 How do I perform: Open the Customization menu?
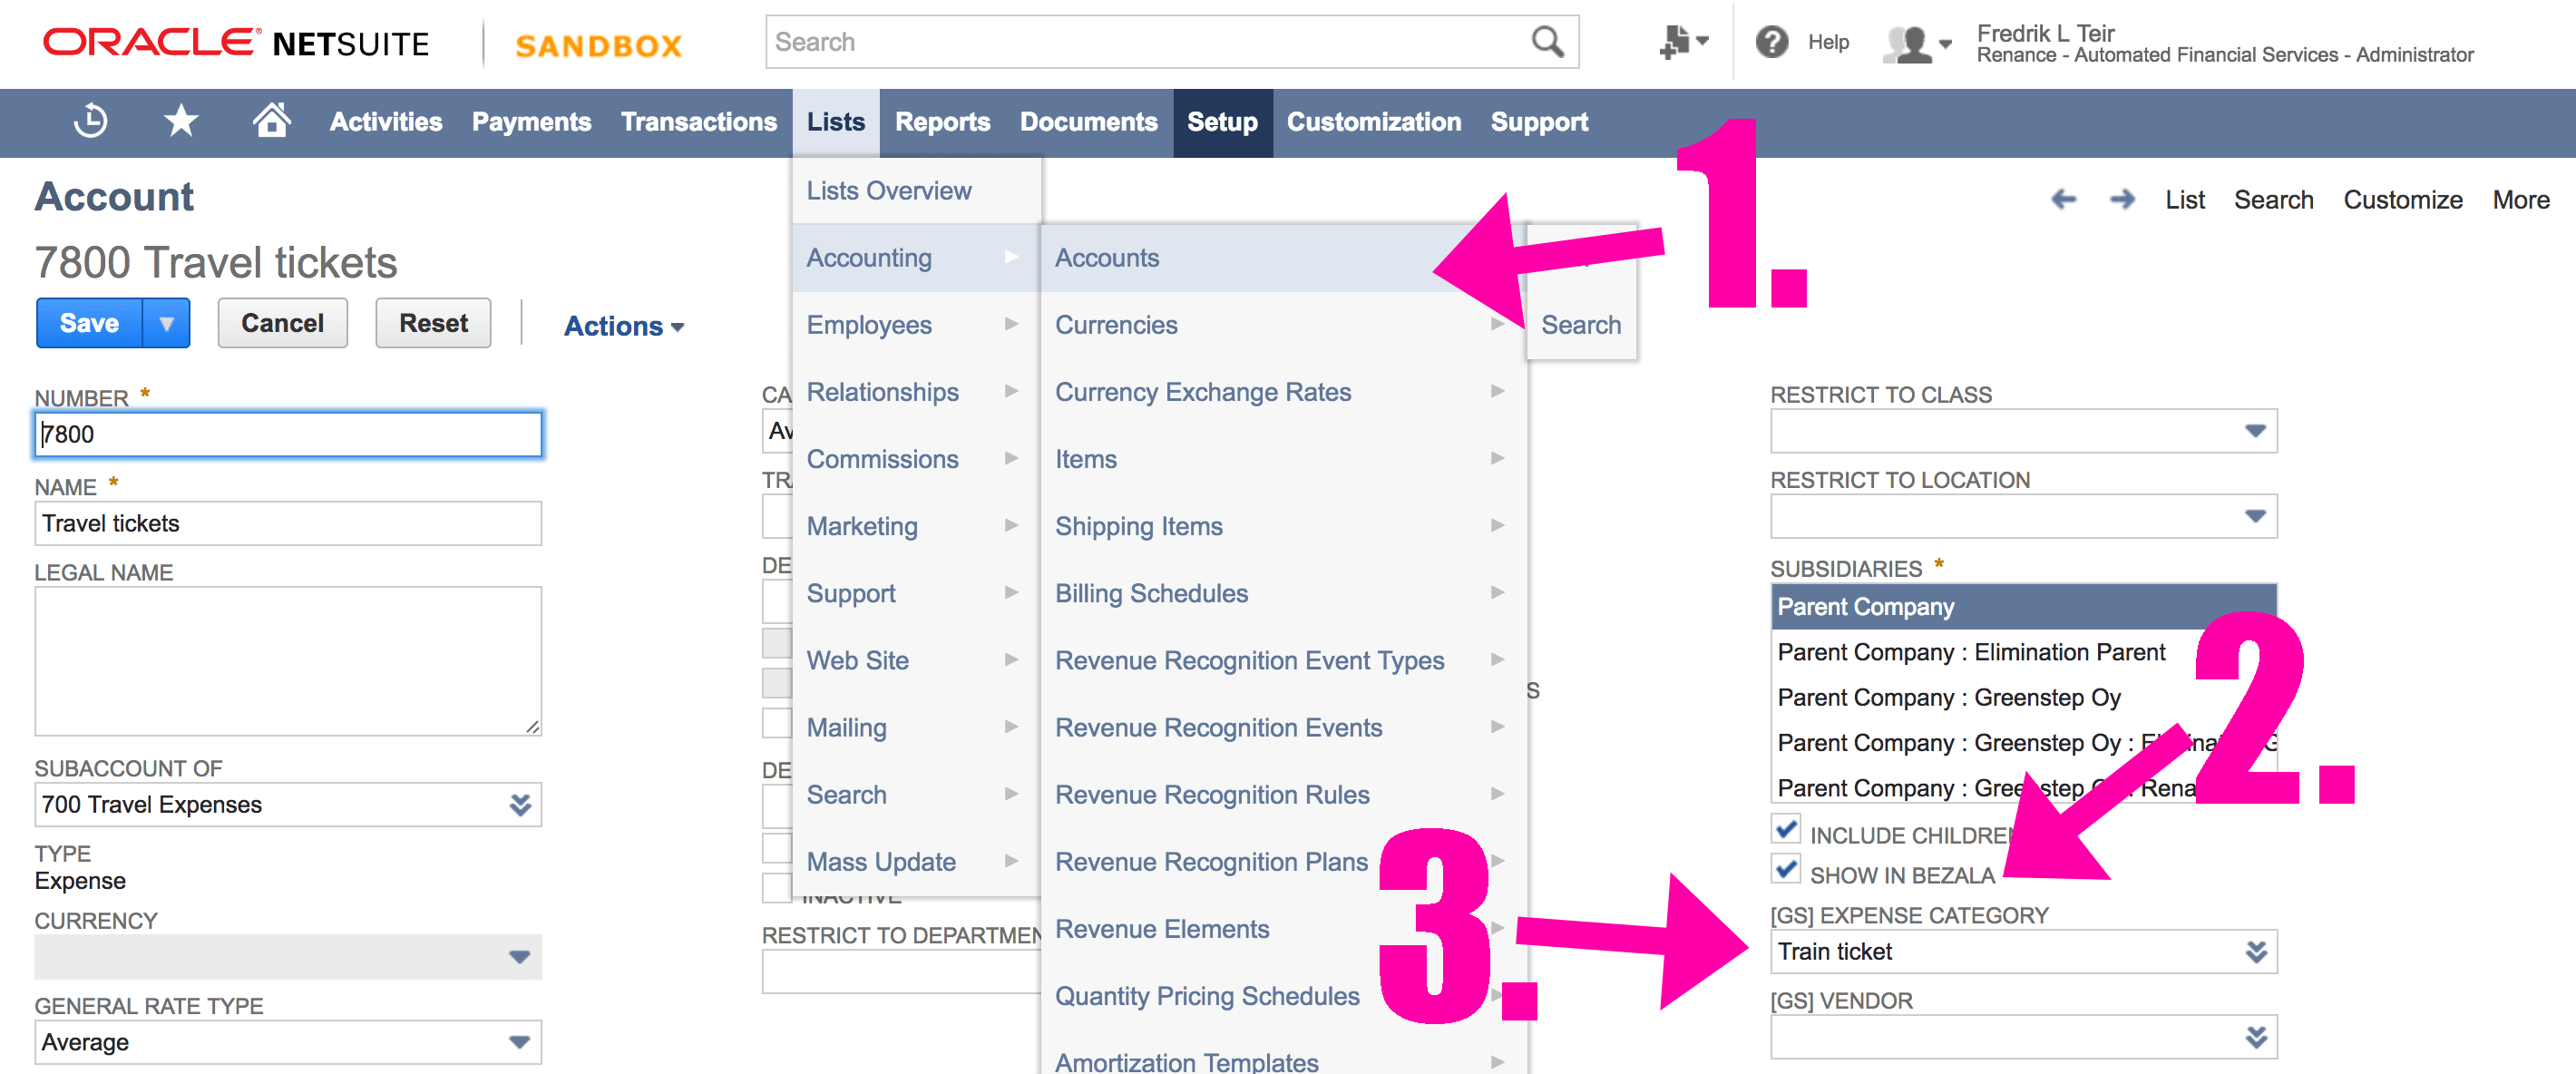[1373, 122]
